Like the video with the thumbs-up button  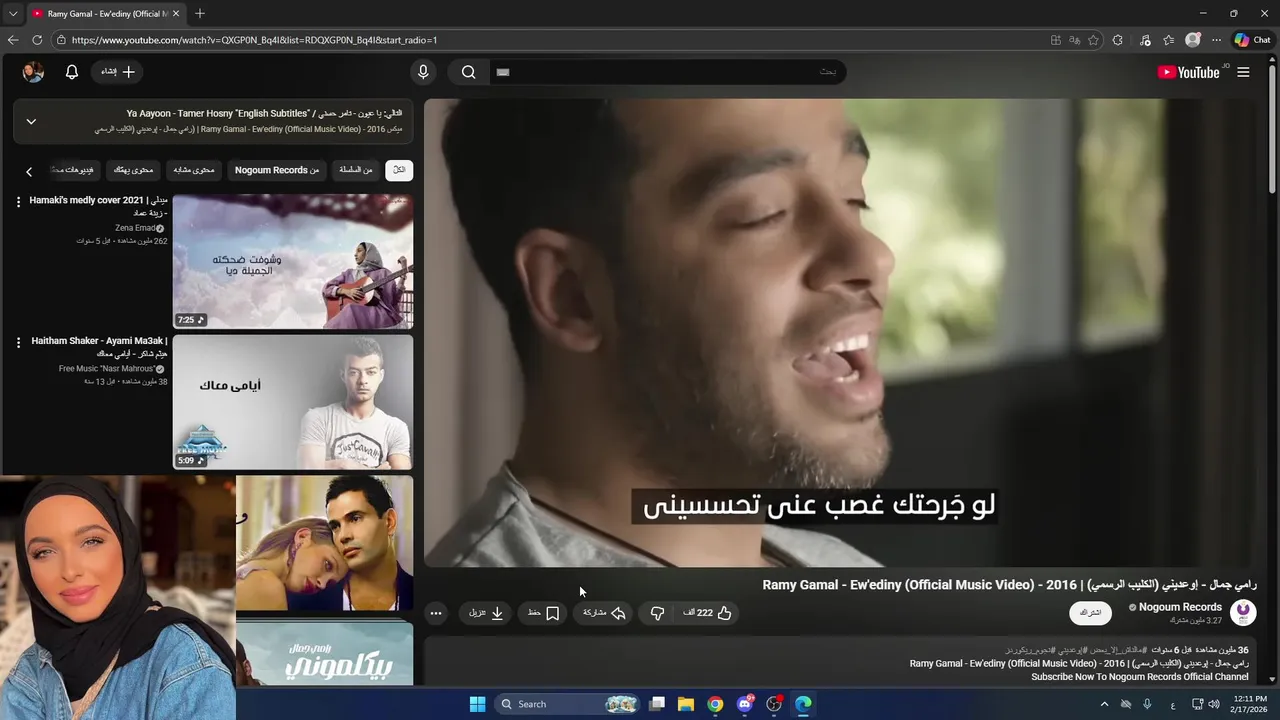point(708,613)
